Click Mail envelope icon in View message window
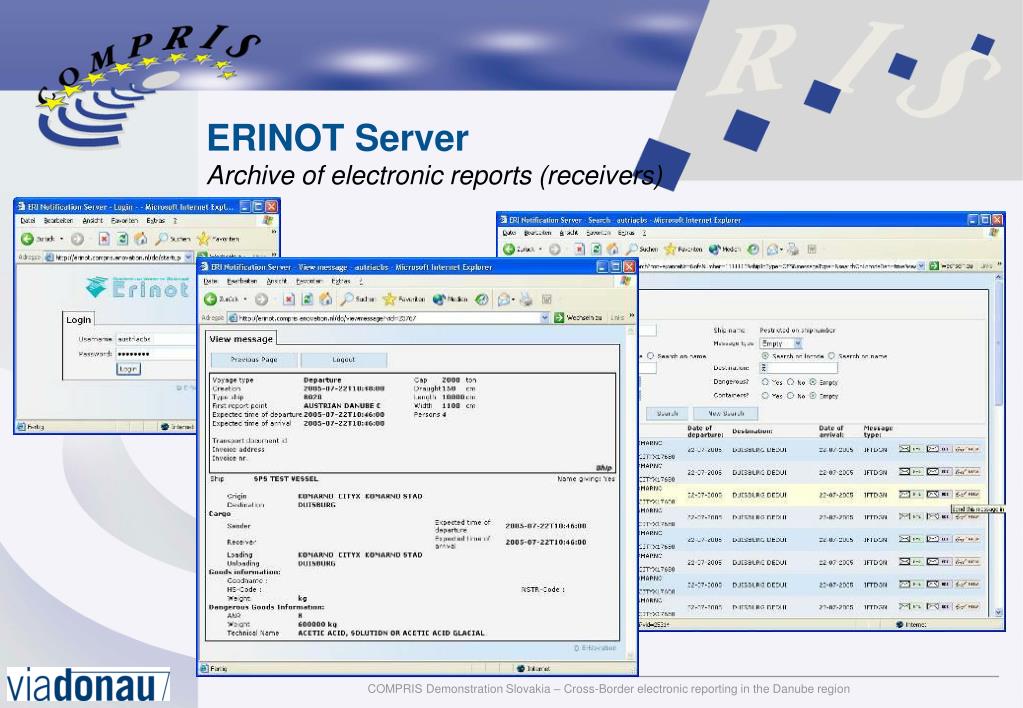1023x708 pixels. [503, 300]
